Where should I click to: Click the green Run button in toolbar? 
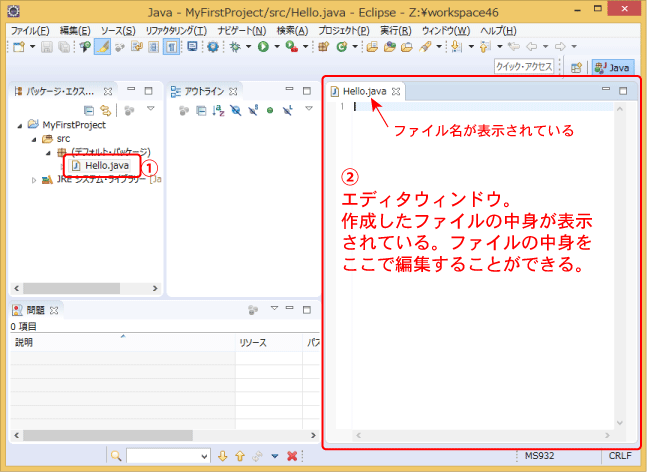(263, 47)
